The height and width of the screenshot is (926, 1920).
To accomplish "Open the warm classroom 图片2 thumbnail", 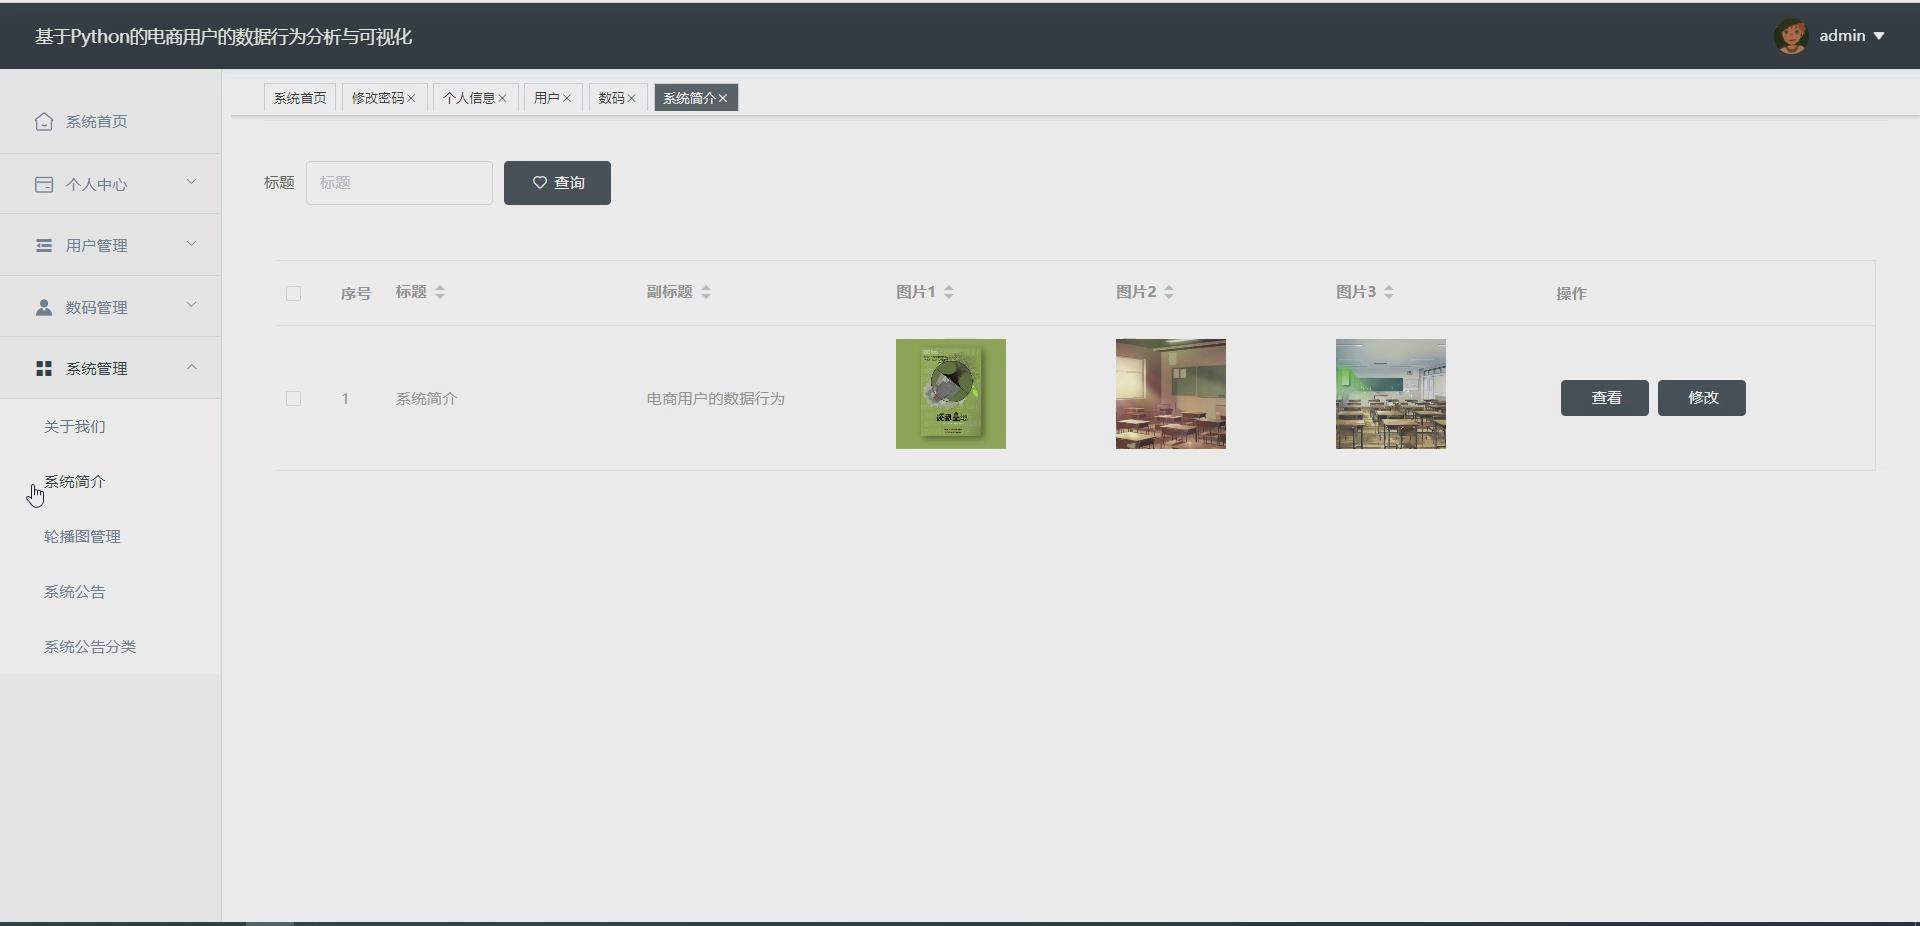I will pyautogui.click(x=1171, y=394).
